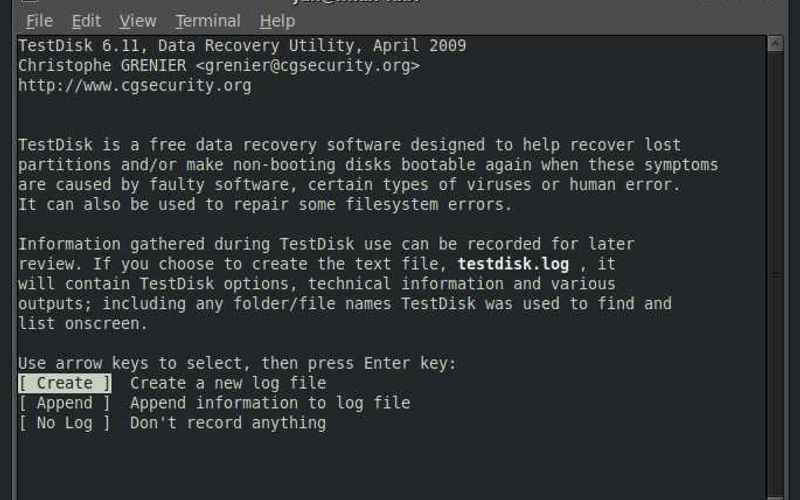Choose the [ Append ] log option

coord(65,403)
